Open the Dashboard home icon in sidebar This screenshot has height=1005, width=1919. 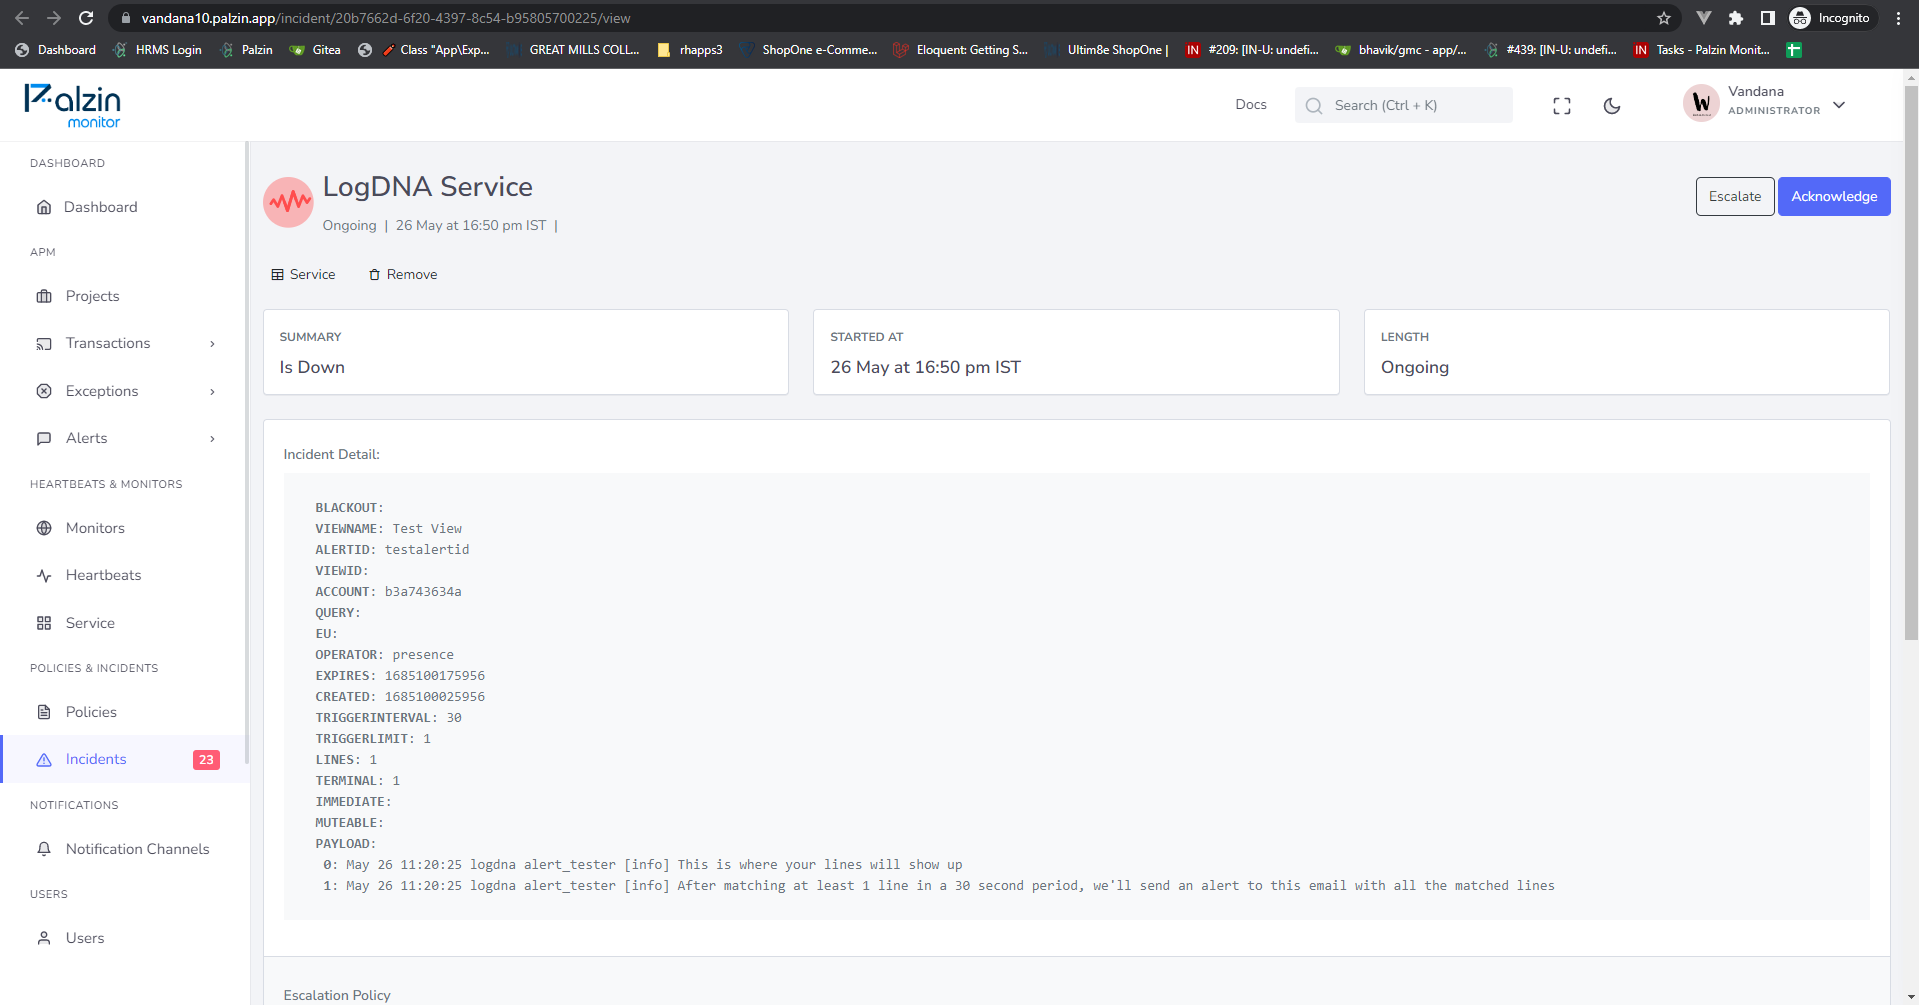[44, 207]
